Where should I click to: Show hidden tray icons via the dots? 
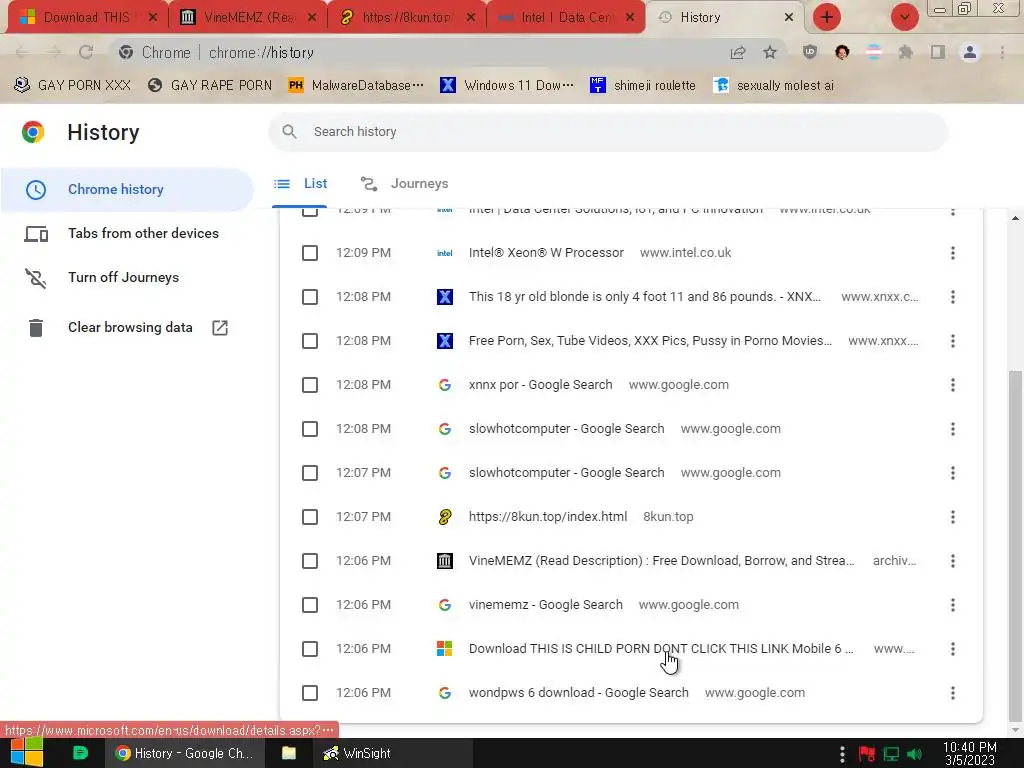[842, 754]
